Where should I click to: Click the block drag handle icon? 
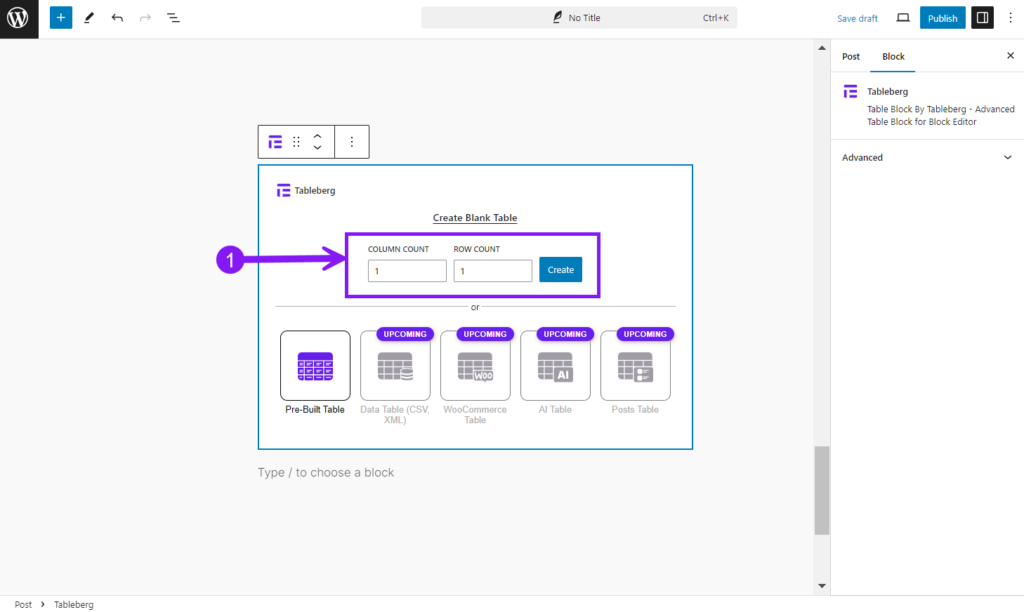[296, 142]
